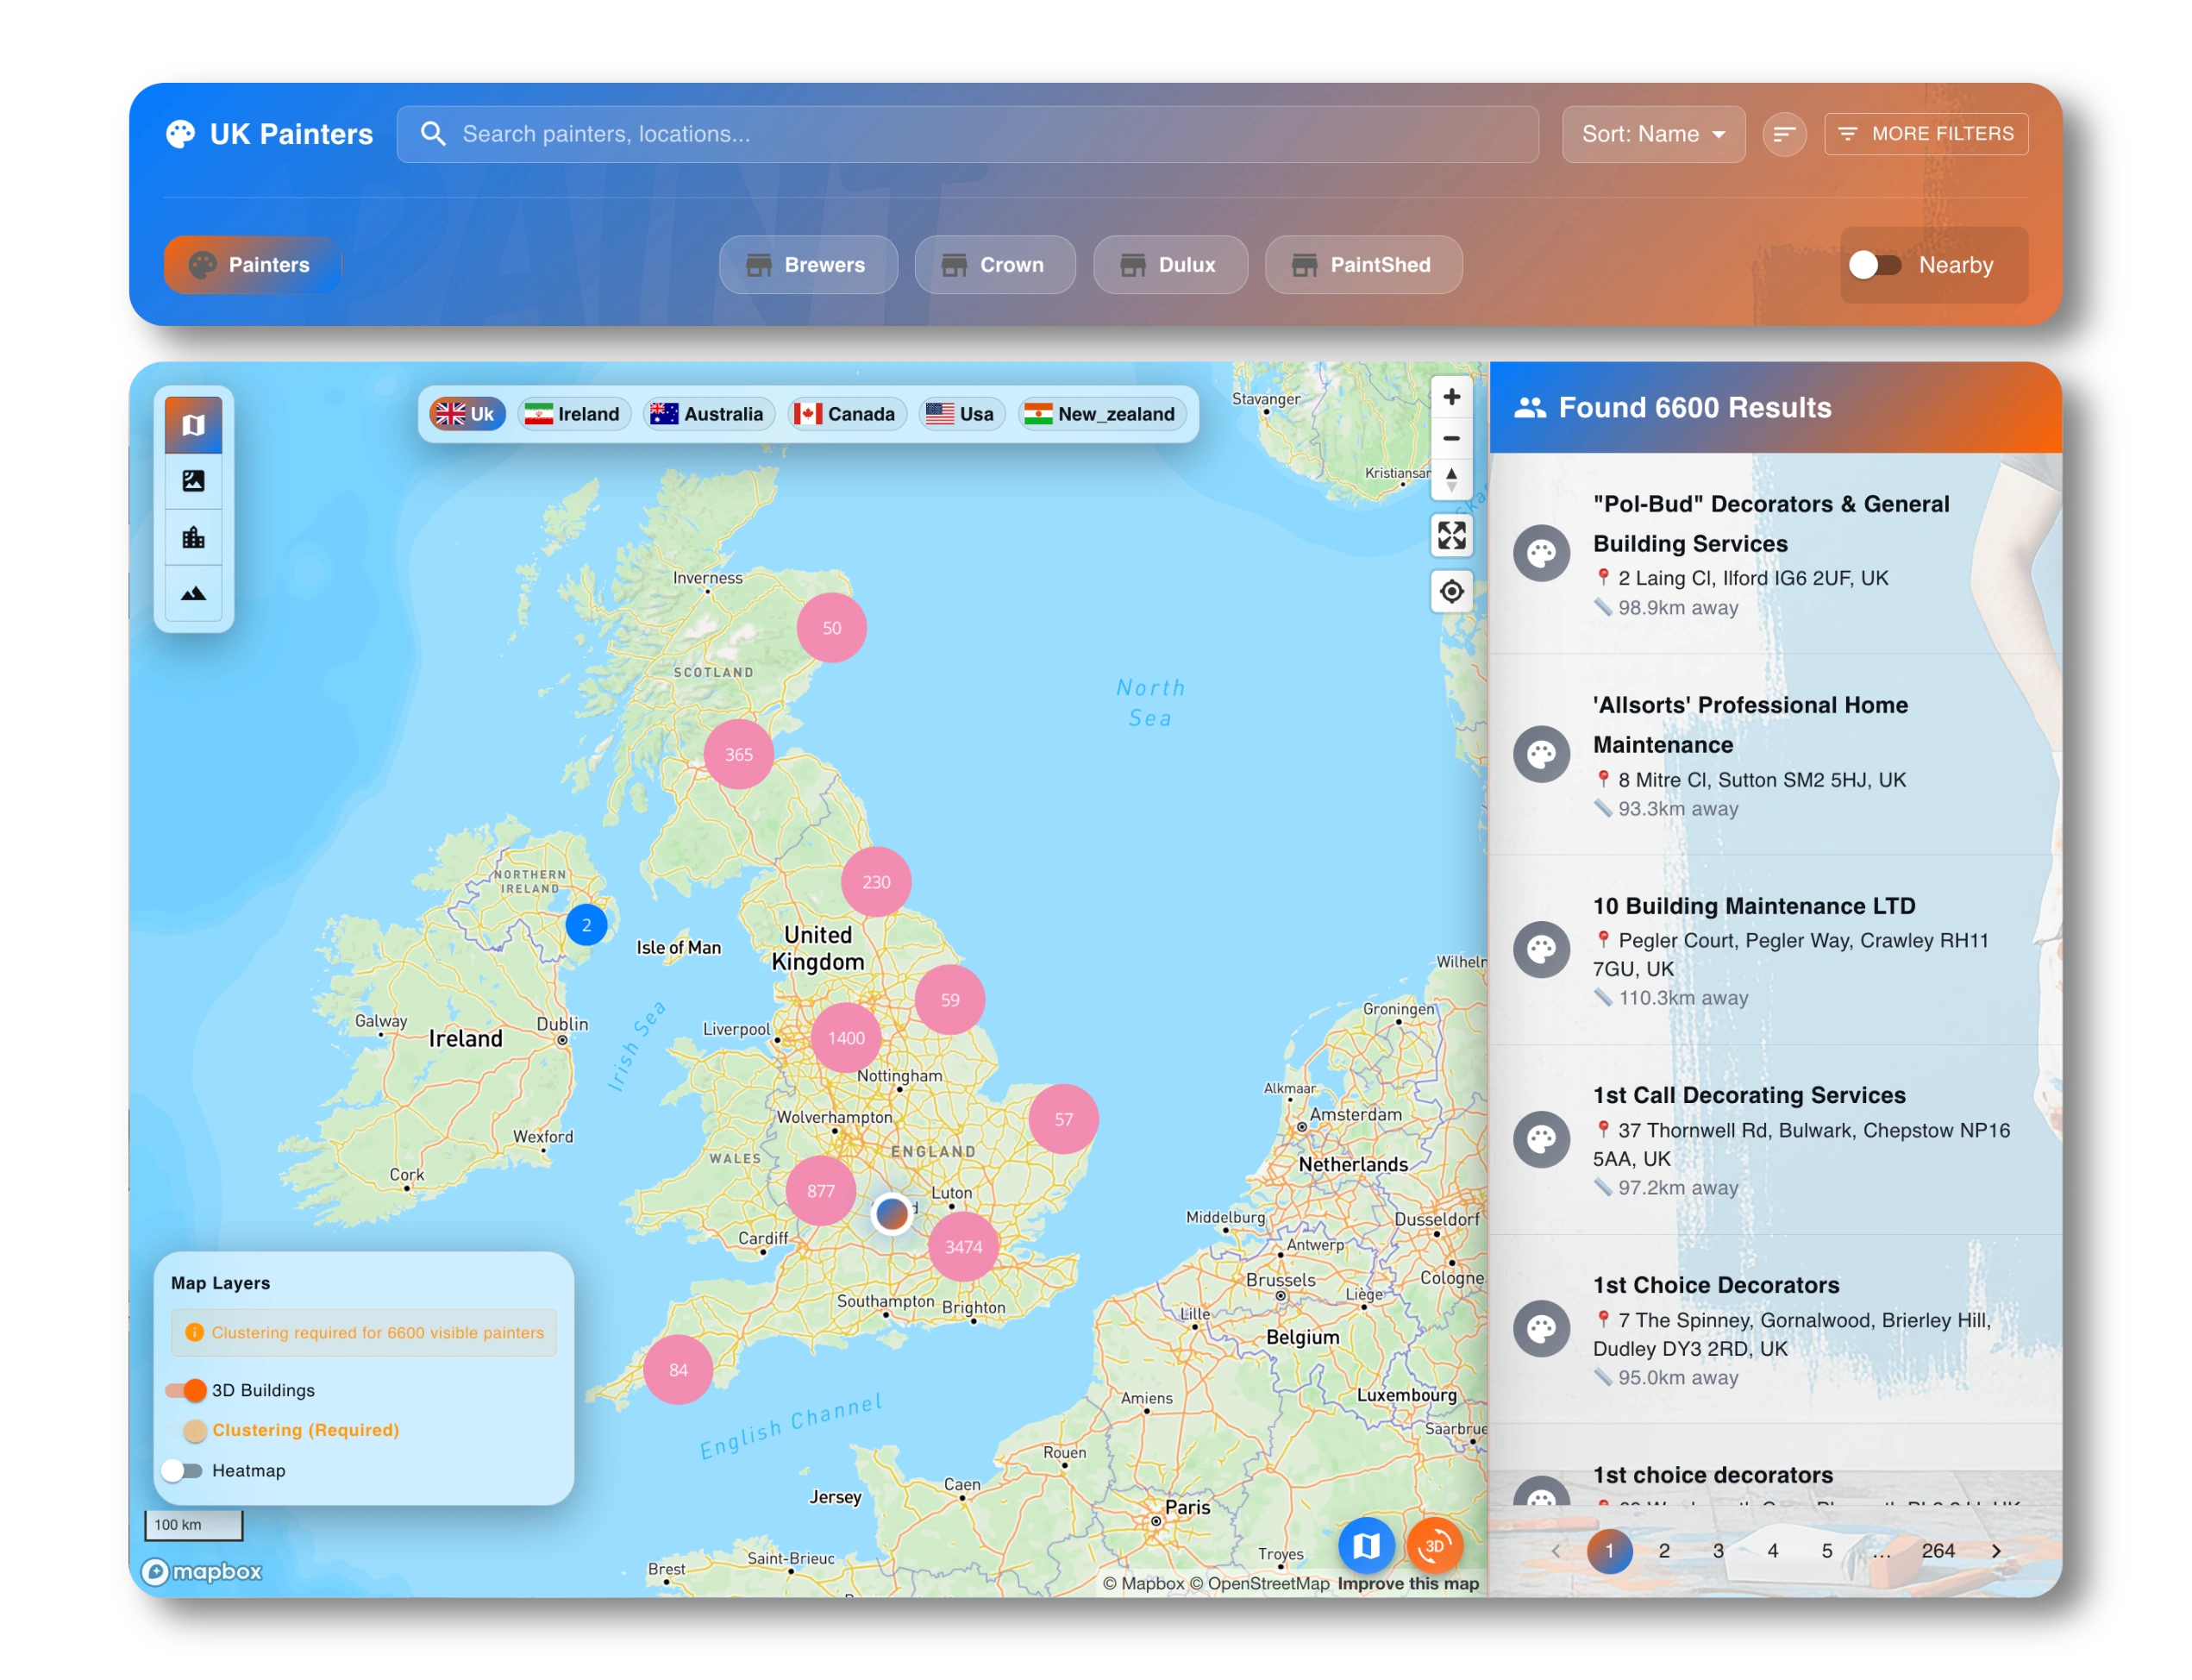Screen dimensions: 2192x1680
Task: Open the 57 painters cluster marker
Action: pos(1063,1119)
